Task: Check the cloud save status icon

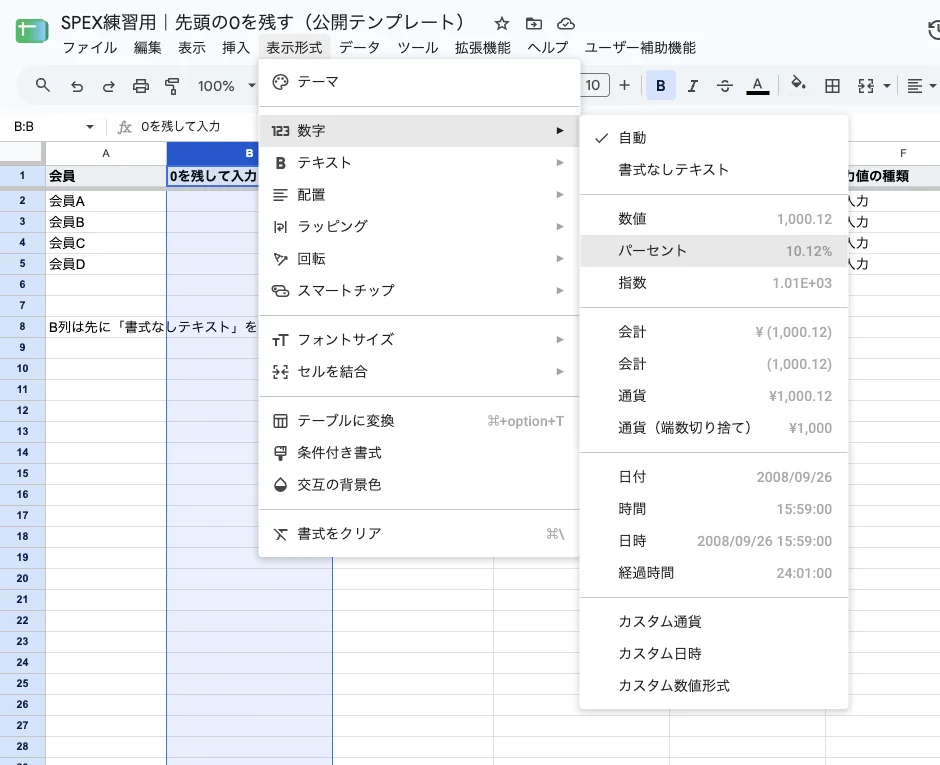Action: pos(566,24)
